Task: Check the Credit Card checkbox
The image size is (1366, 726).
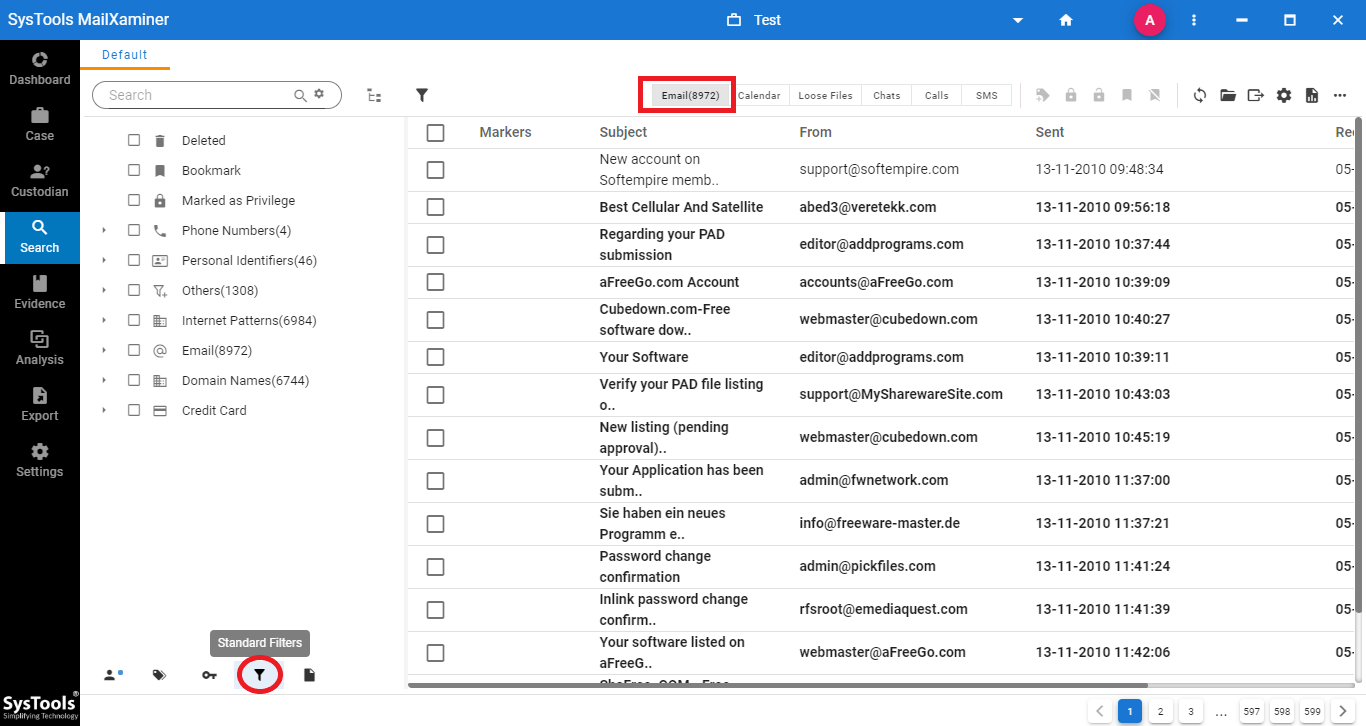Action: point(134,410)
